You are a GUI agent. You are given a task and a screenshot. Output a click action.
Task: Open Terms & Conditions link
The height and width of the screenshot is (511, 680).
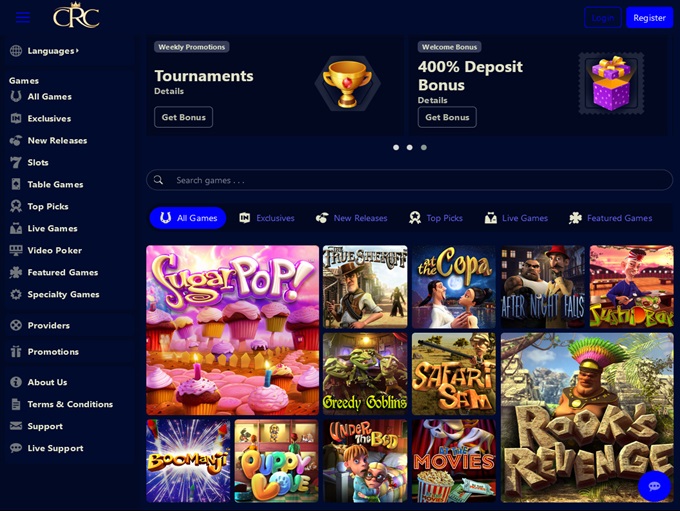(70, 404)
